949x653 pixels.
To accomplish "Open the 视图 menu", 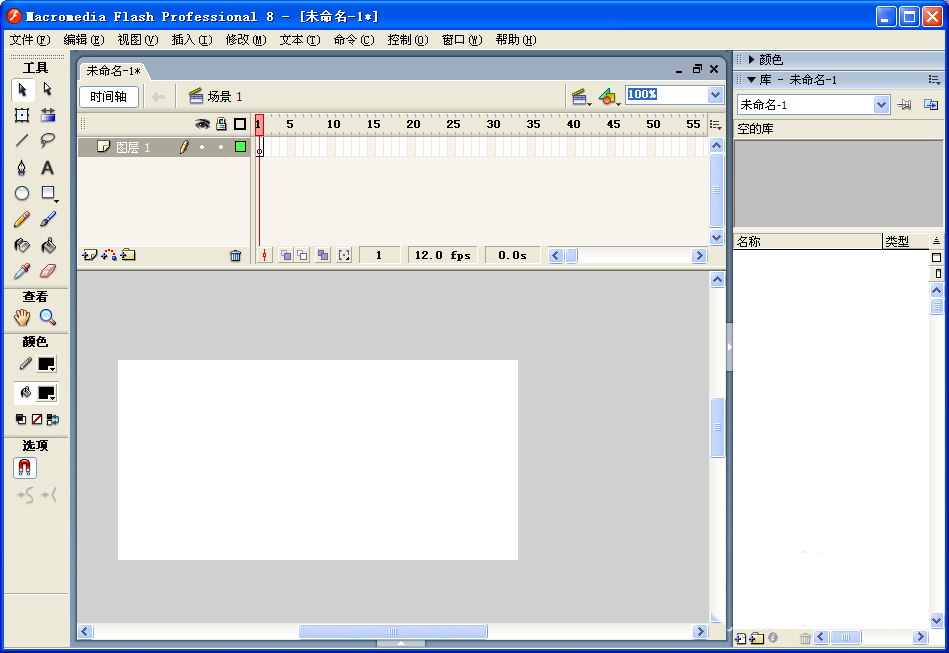I will click(138, 40).
